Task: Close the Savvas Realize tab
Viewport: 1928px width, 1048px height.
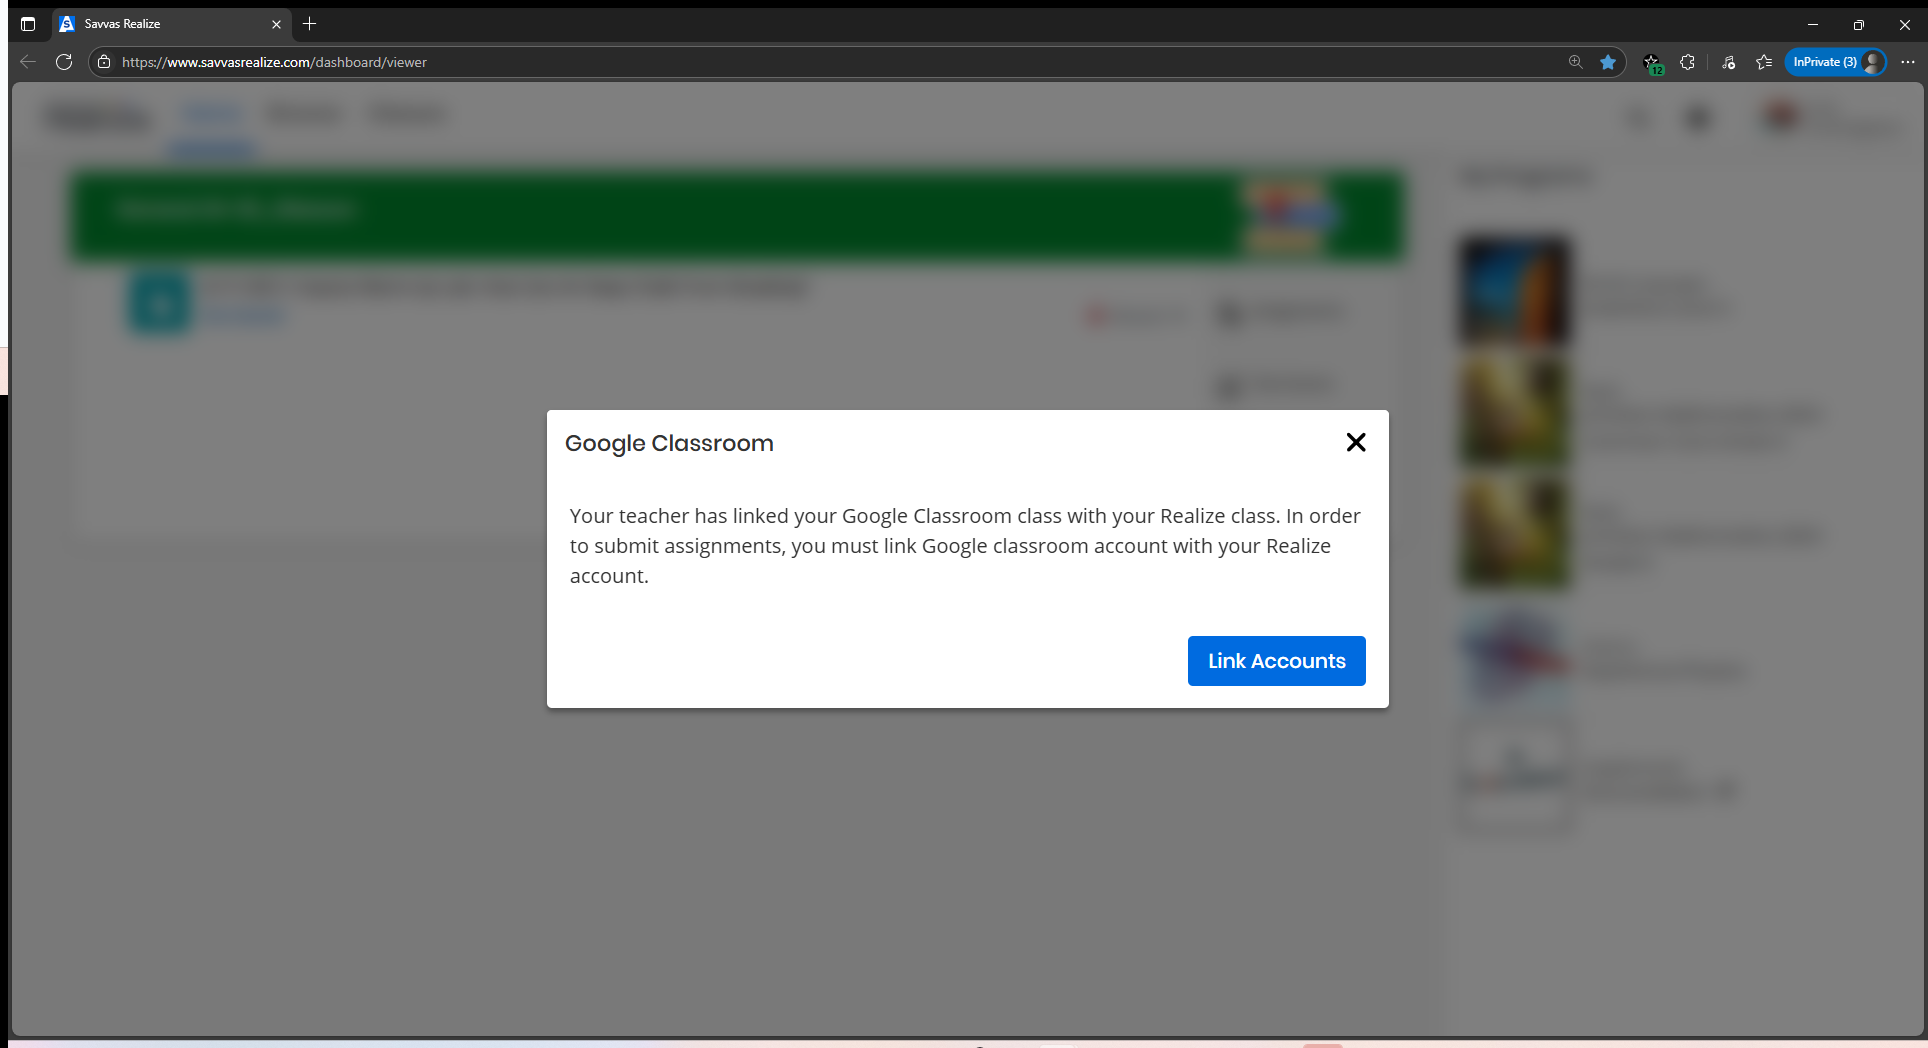Action: pyautogui.click(x=276, y=24)
